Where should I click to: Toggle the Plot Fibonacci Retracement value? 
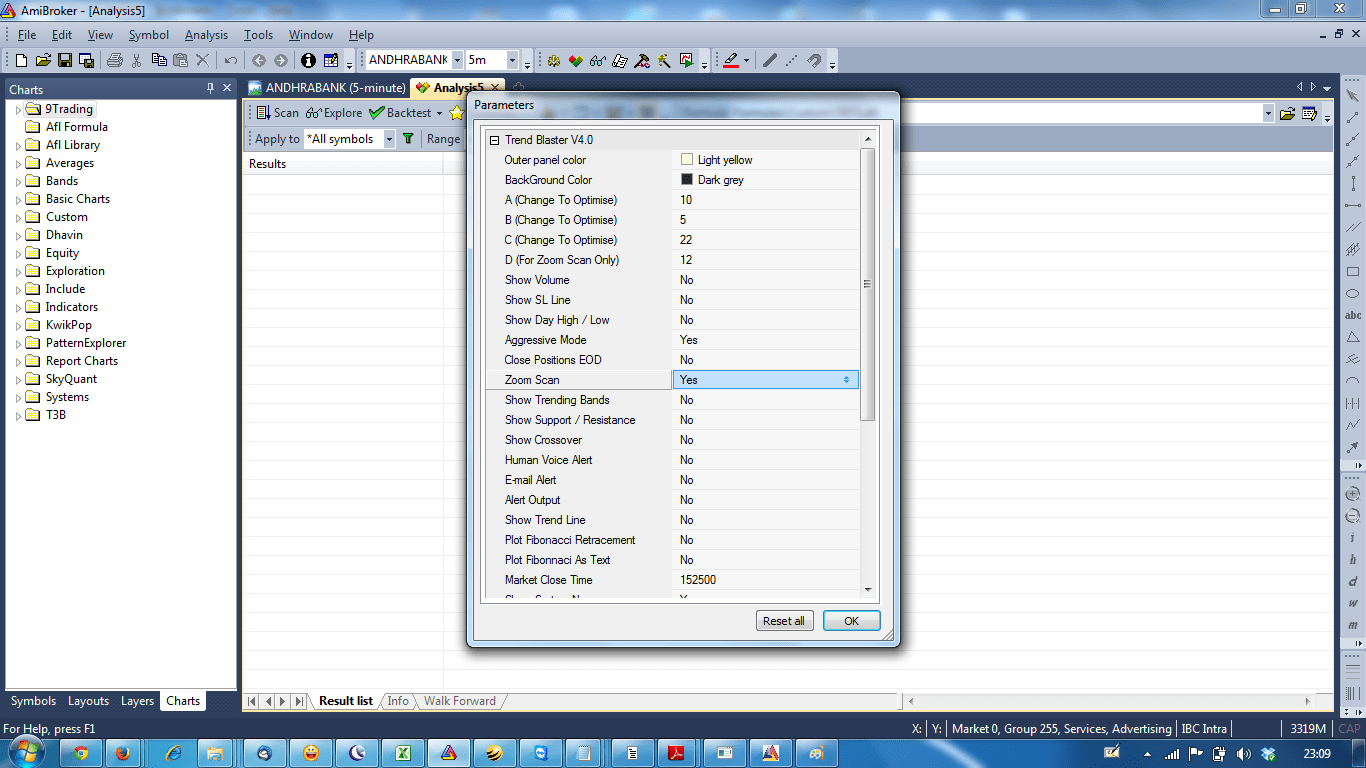[x=766, y=540]
